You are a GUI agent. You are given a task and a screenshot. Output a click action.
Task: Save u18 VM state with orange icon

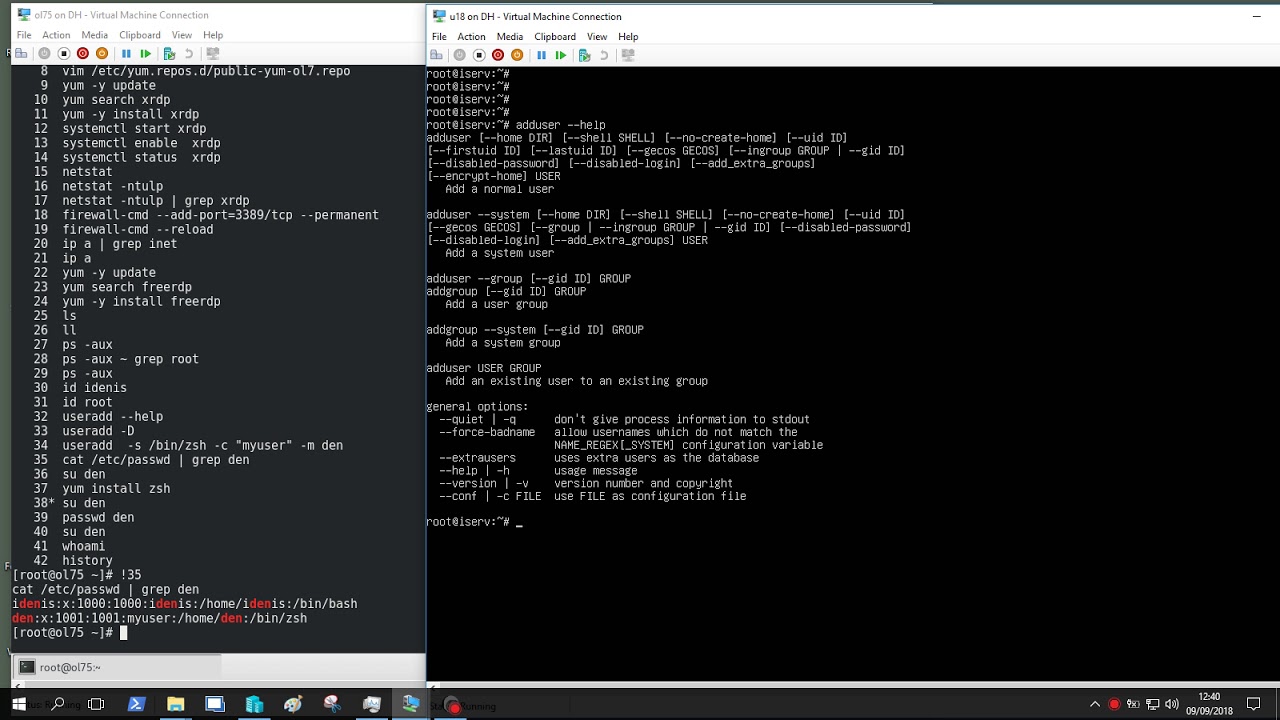click(x=517, y=55)
